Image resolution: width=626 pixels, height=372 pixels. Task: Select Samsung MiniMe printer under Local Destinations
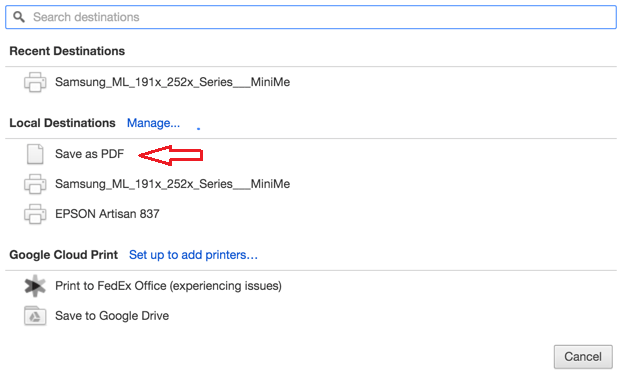(172, 184)
